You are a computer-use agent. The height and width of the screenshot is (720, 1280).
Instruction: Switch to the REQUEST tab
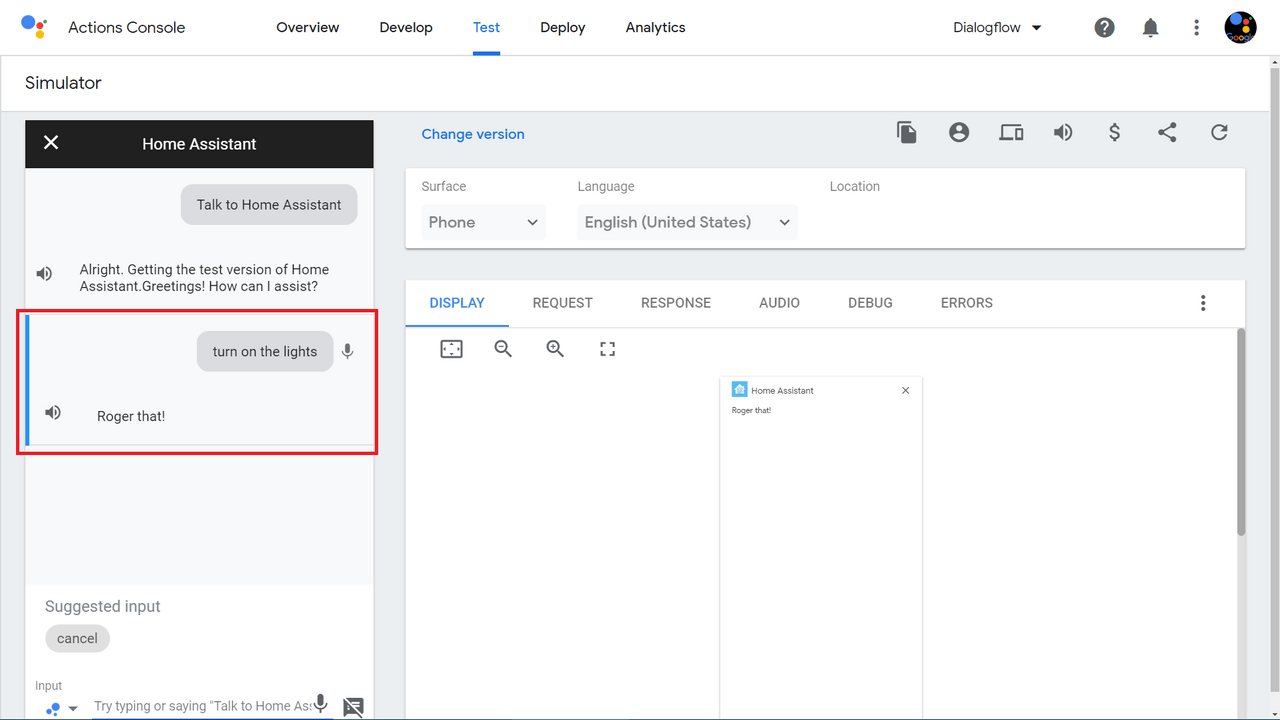563,303
